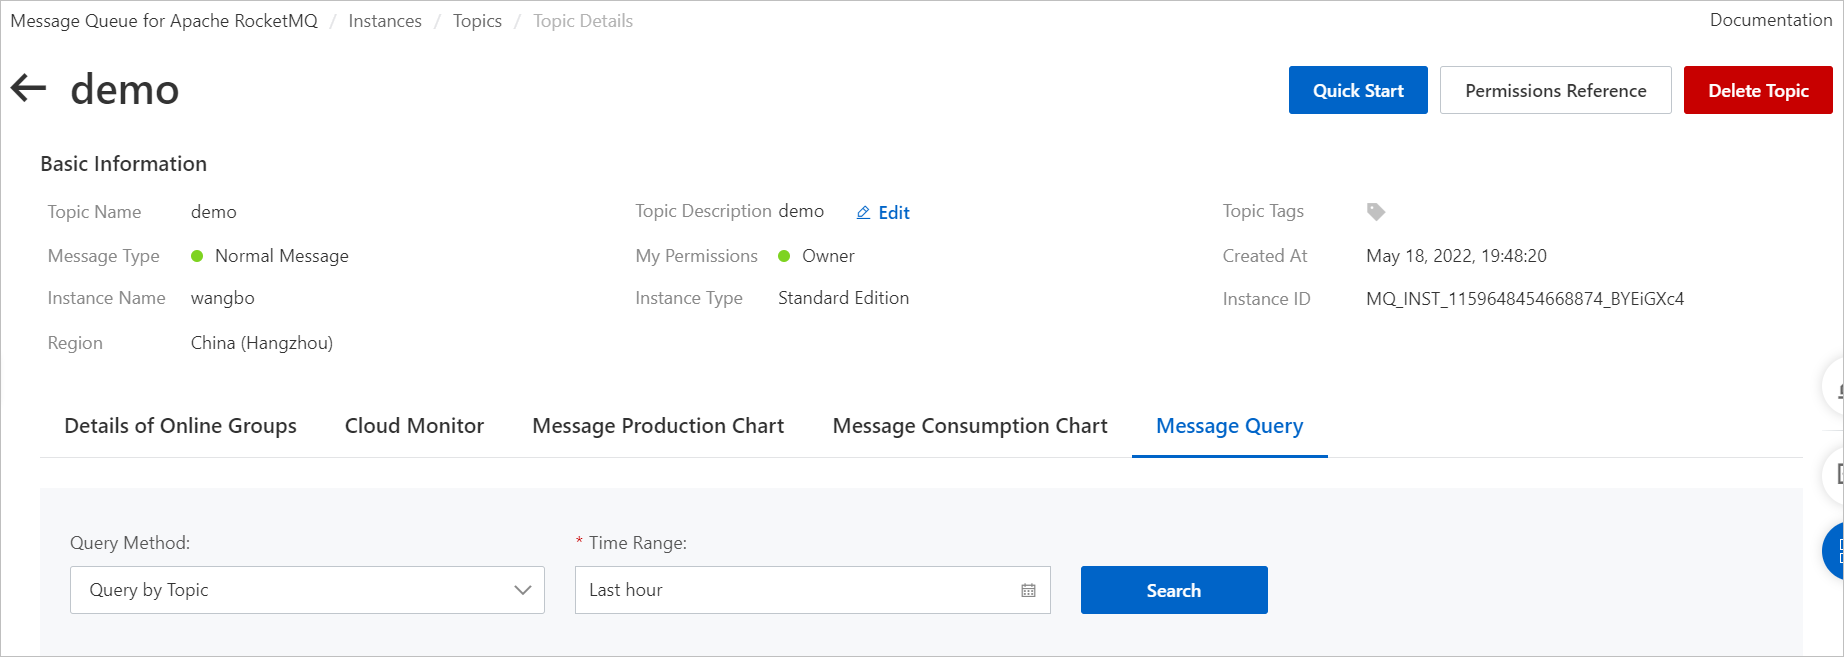Select the Message Production Chart tab
The width and height of the screenshot is (1844, 657).
tap(658, 426)
